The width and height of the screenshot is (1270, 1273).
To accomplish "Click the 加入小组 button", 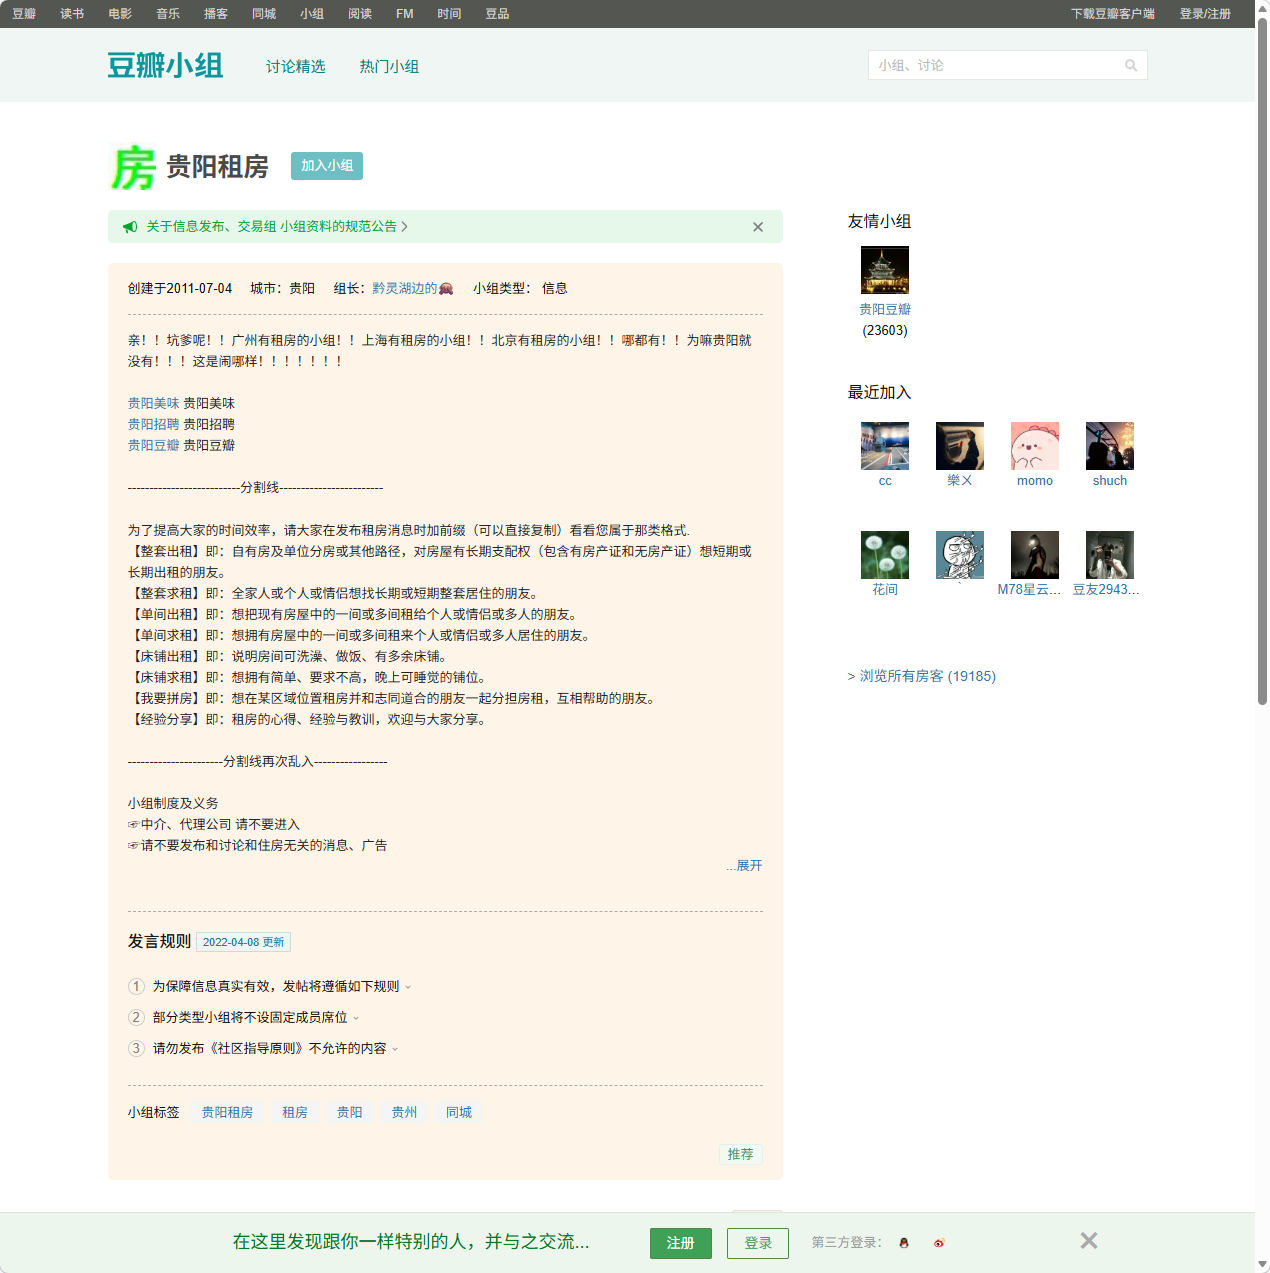I will click(327, 166).
